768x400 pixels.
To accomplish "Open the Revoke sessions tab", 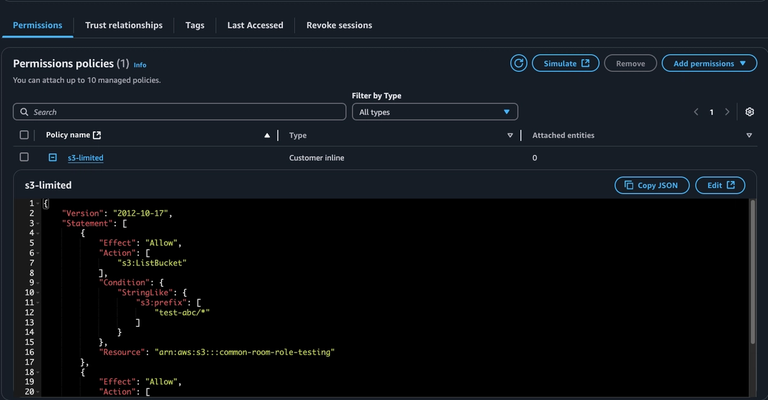I will [339, 25].
